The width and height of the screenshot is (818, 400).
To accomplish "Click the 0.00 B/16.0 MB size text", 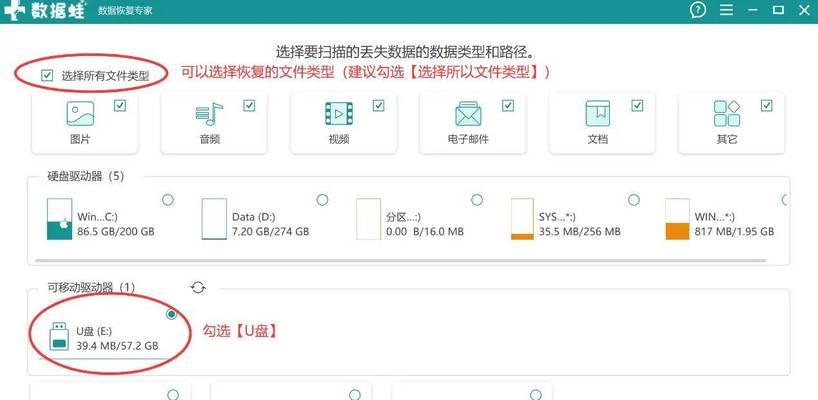I will pyautogui.click(x=425, y=231).
